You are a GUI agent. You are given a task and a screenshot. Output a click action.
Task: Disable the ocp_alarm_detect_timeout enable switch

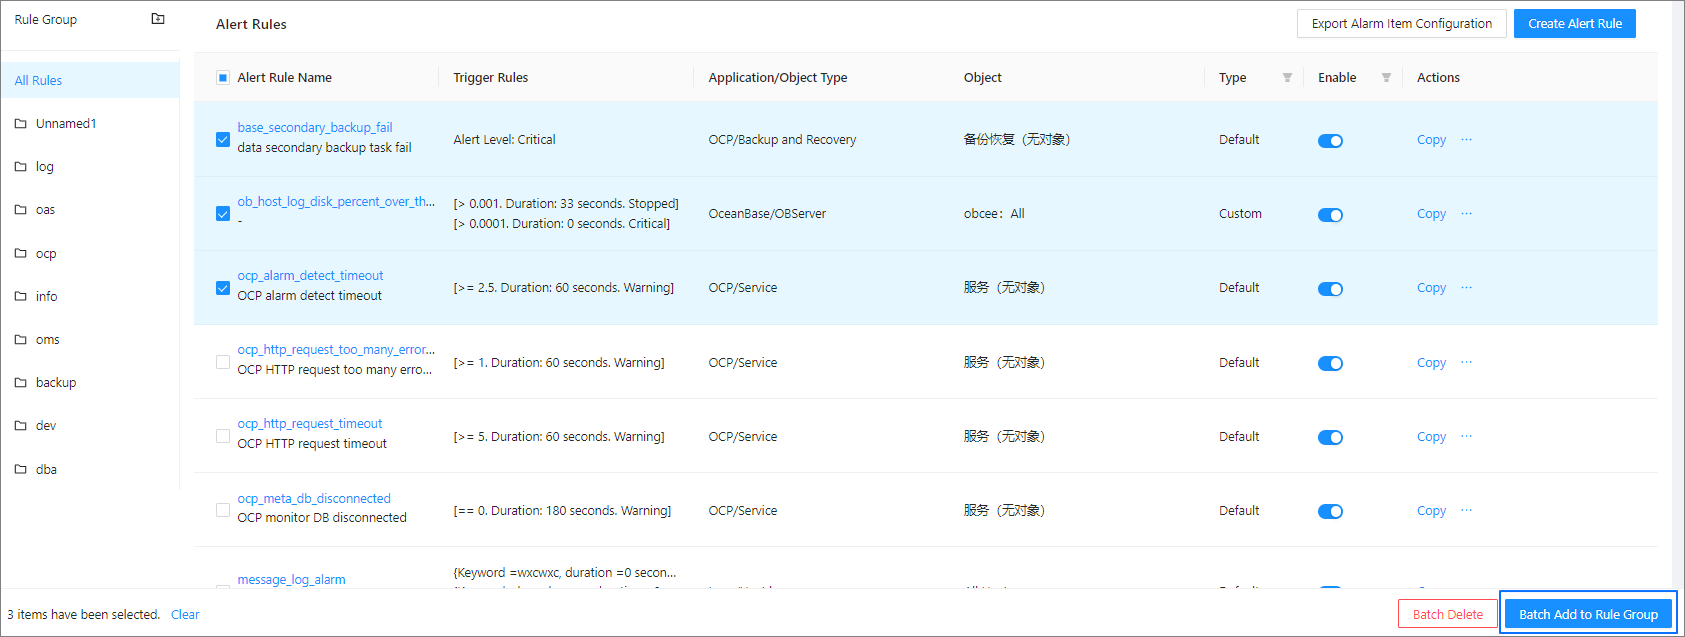point(1330,289)
